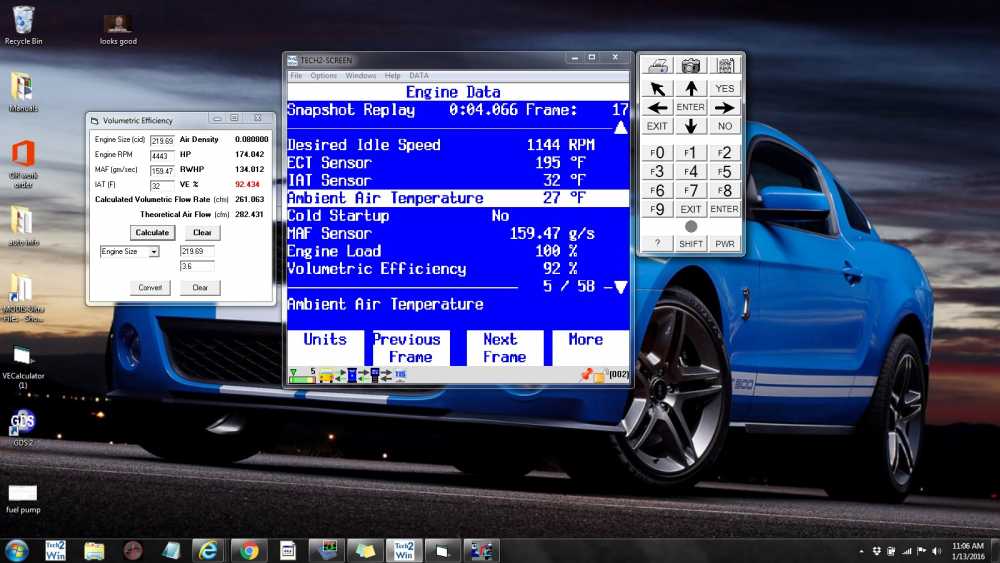
Task: Open the DATA menu in Tech2 window
Action: (x=419, y=76)
